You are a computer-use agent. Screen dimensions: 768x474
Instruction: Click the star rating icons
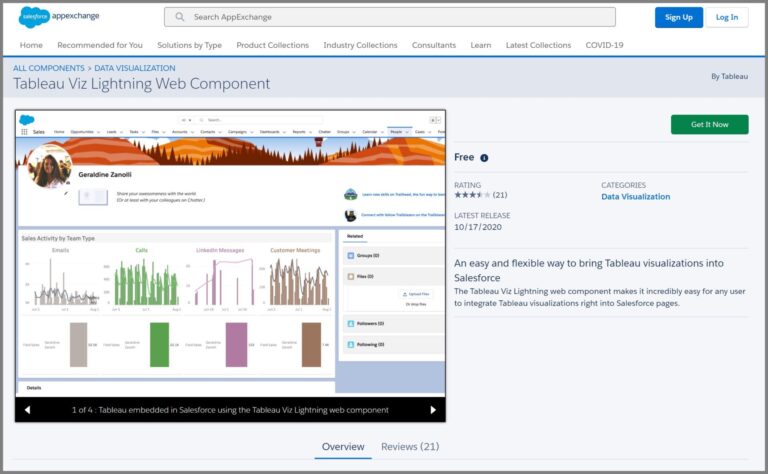pyautogui.click(x=472, y=195)
